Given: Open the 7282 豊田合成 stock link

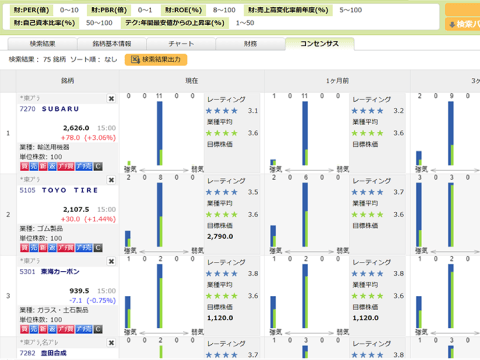Looking at the screenshot, I should (x=43, y=353).
